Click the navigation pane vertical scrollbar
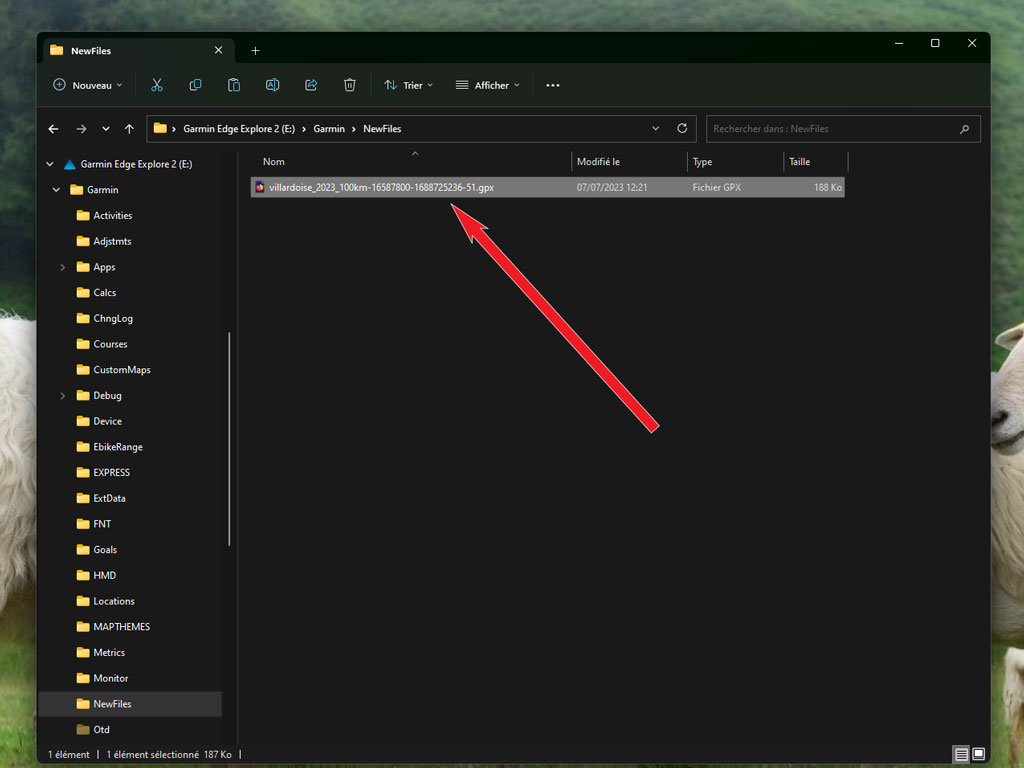 pyautogui.click(x=230, y=438)
